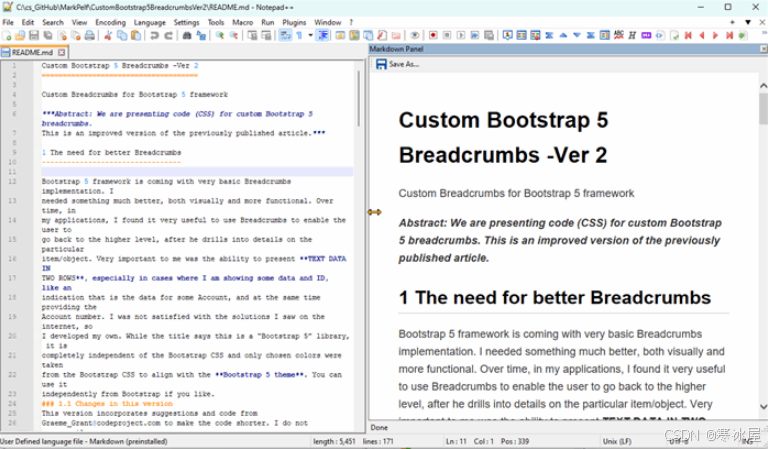This screenshot has height=449, width=768.
Task: Open the Macro menu
Action: pyautogui.click(x=242, y=23)
